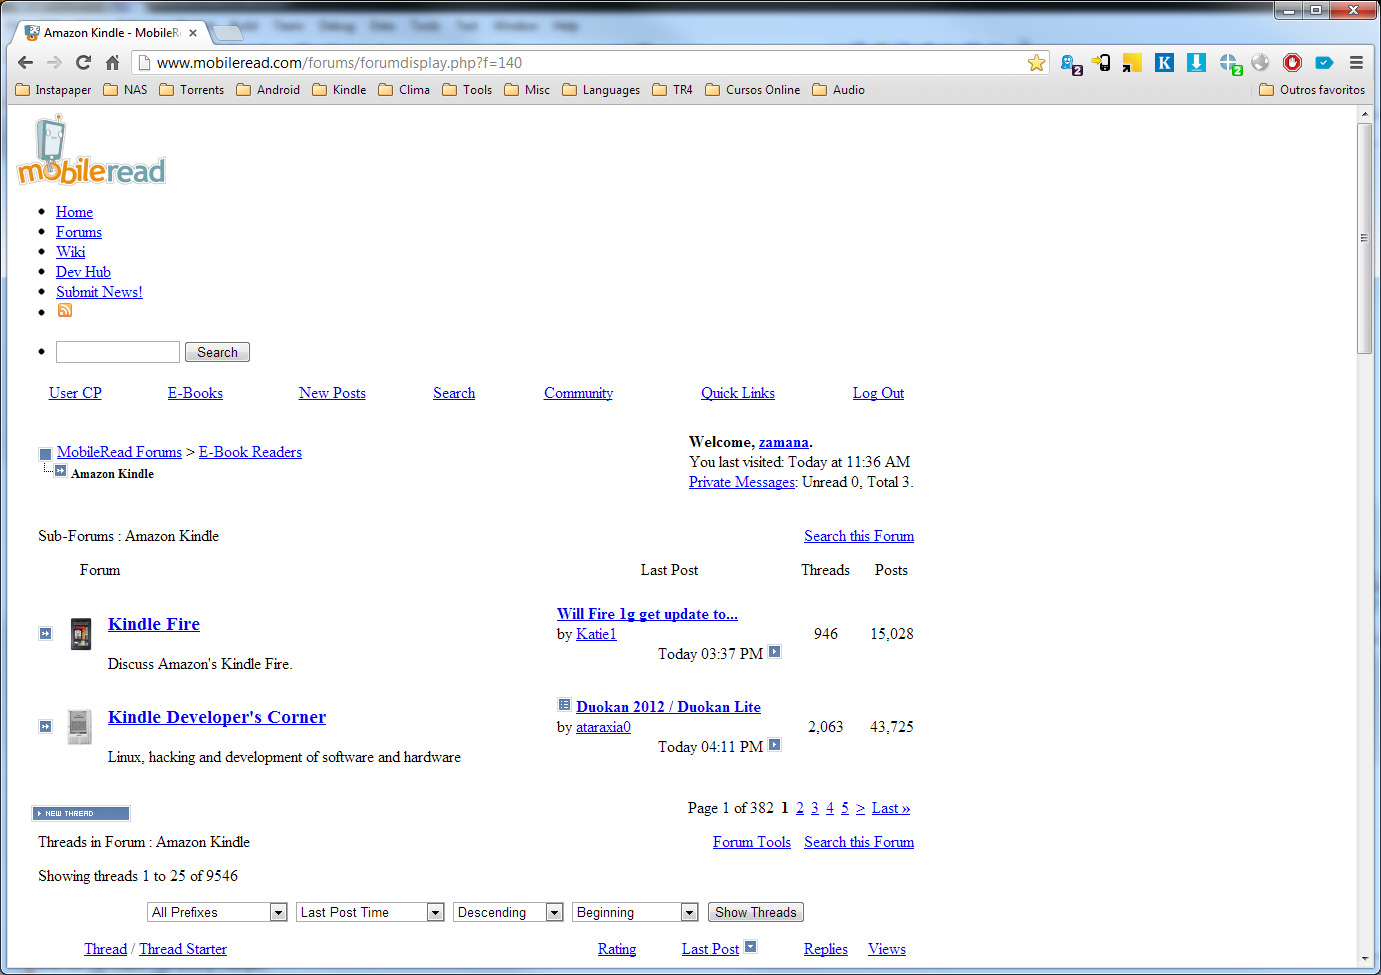Close the Amazon Kindle browser tab
Image resolution: width=1381 pixels, height=975 pixels.
point(193,33)
